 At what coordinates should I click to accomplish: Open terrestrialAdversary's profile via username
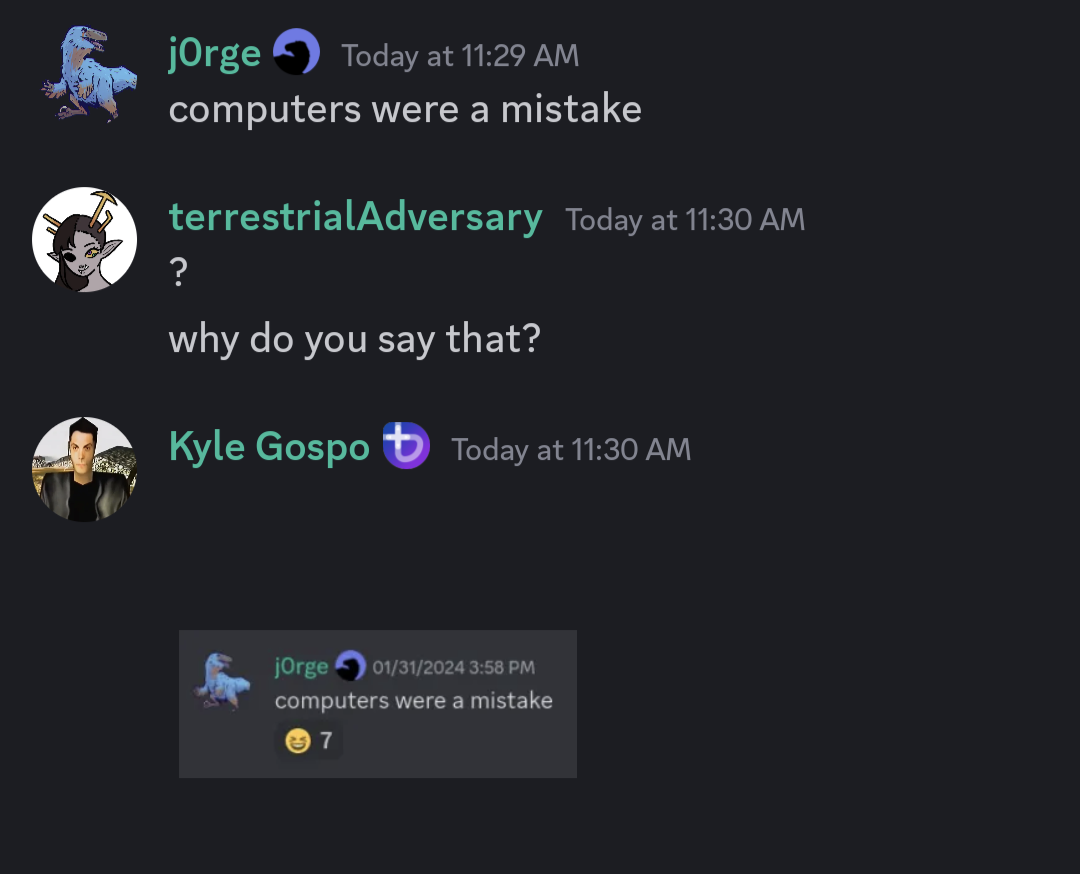356,217
